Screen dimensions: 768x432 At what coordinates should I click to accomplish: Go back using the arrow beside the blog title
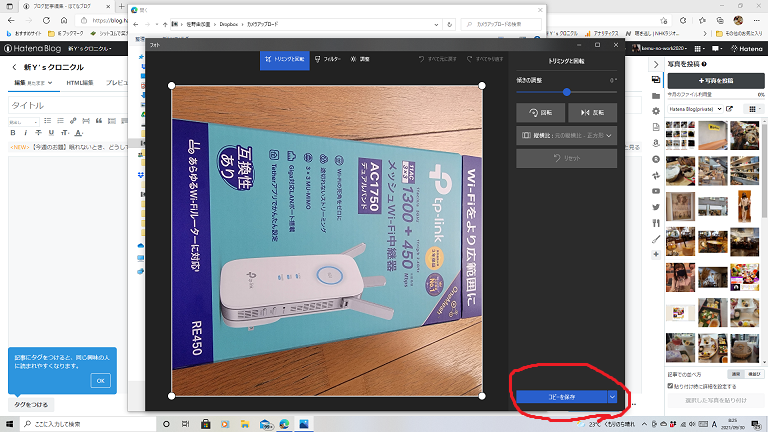pyautogui.click(x=14, y=67)
